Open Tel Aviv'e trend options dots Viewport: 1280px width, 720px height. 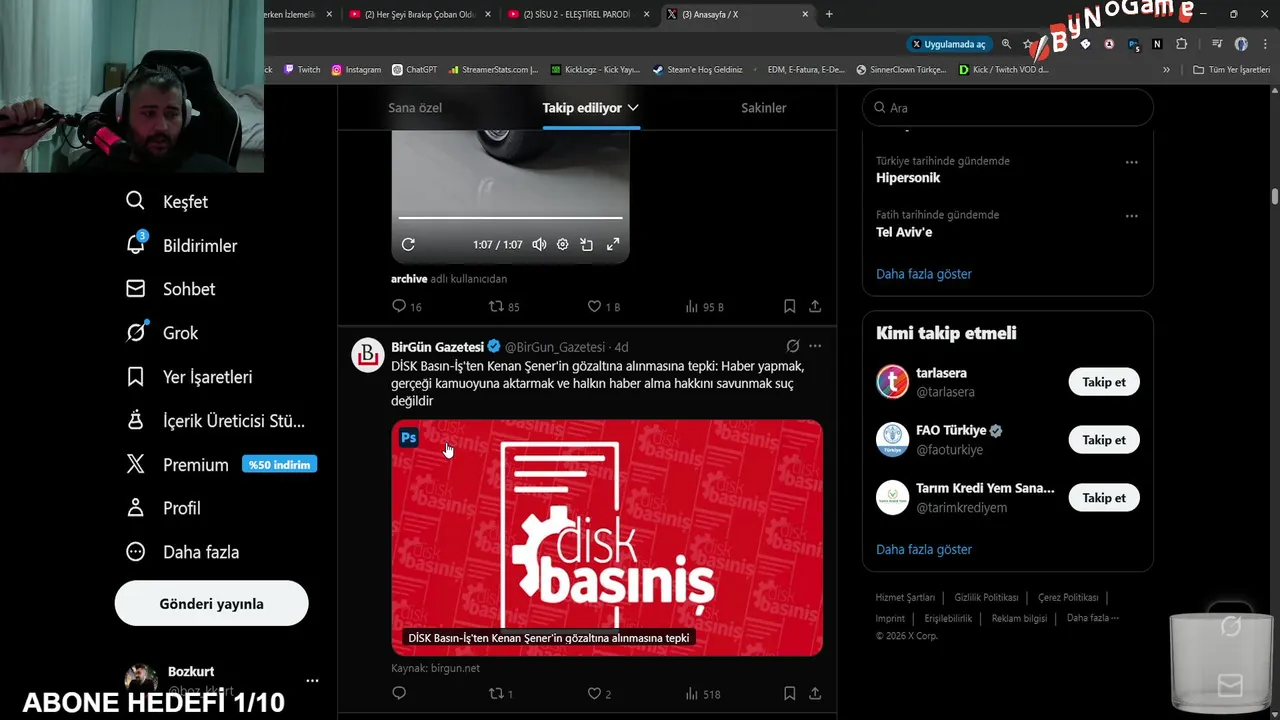(x=1131, y=216)
